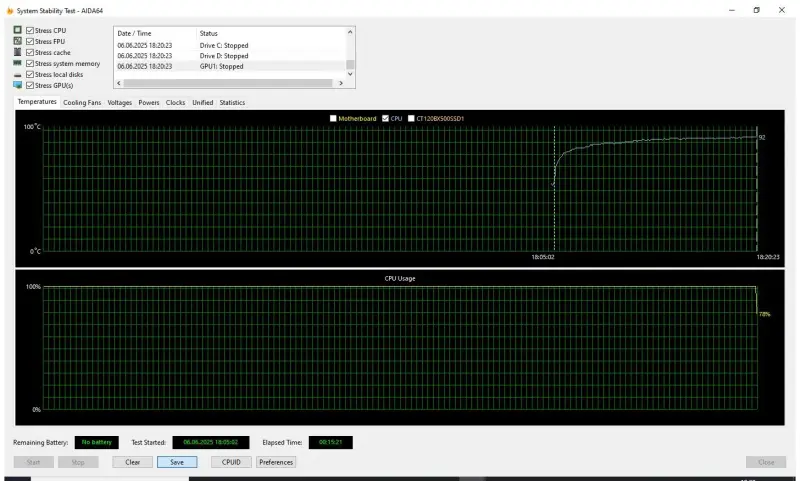Uncheck the Stress CPU checkbox
The image size is (800, 481).
point(30,31)
